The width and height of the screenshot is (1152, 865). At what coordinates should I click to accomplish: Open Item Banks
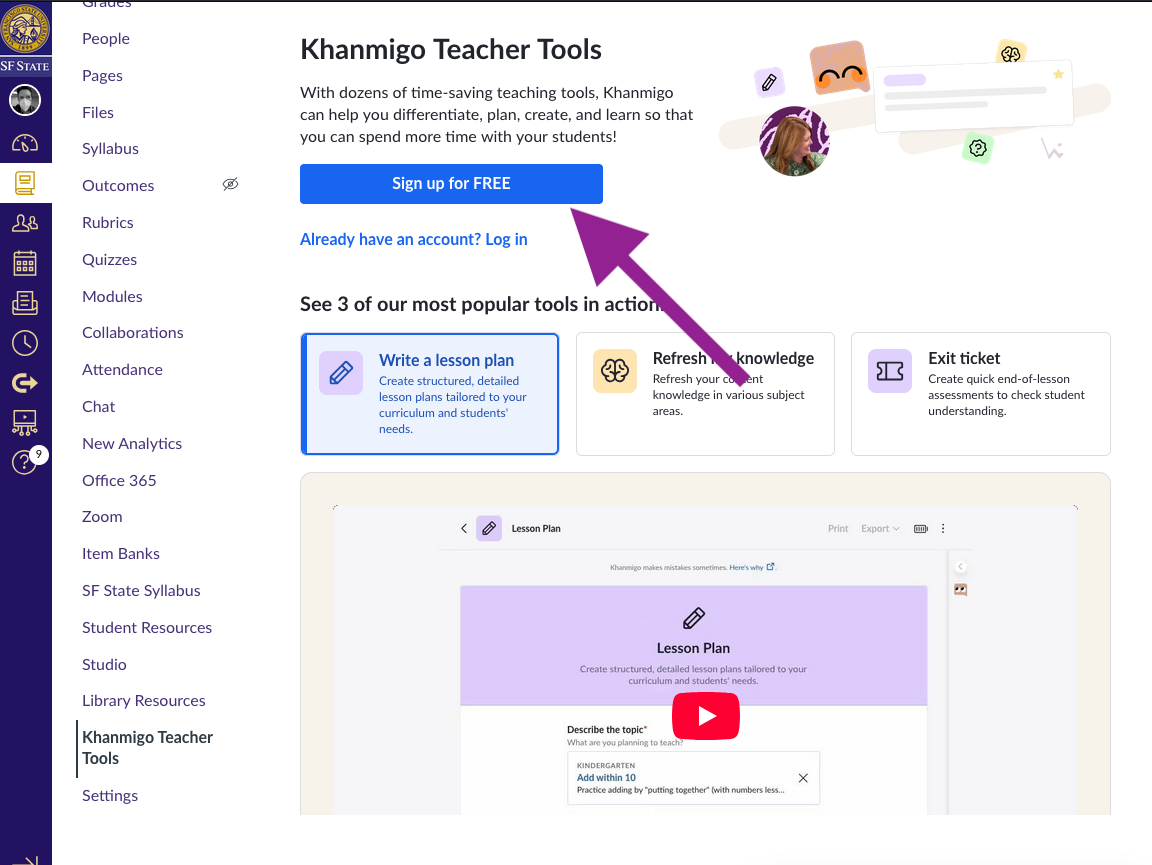click(121, 553)
